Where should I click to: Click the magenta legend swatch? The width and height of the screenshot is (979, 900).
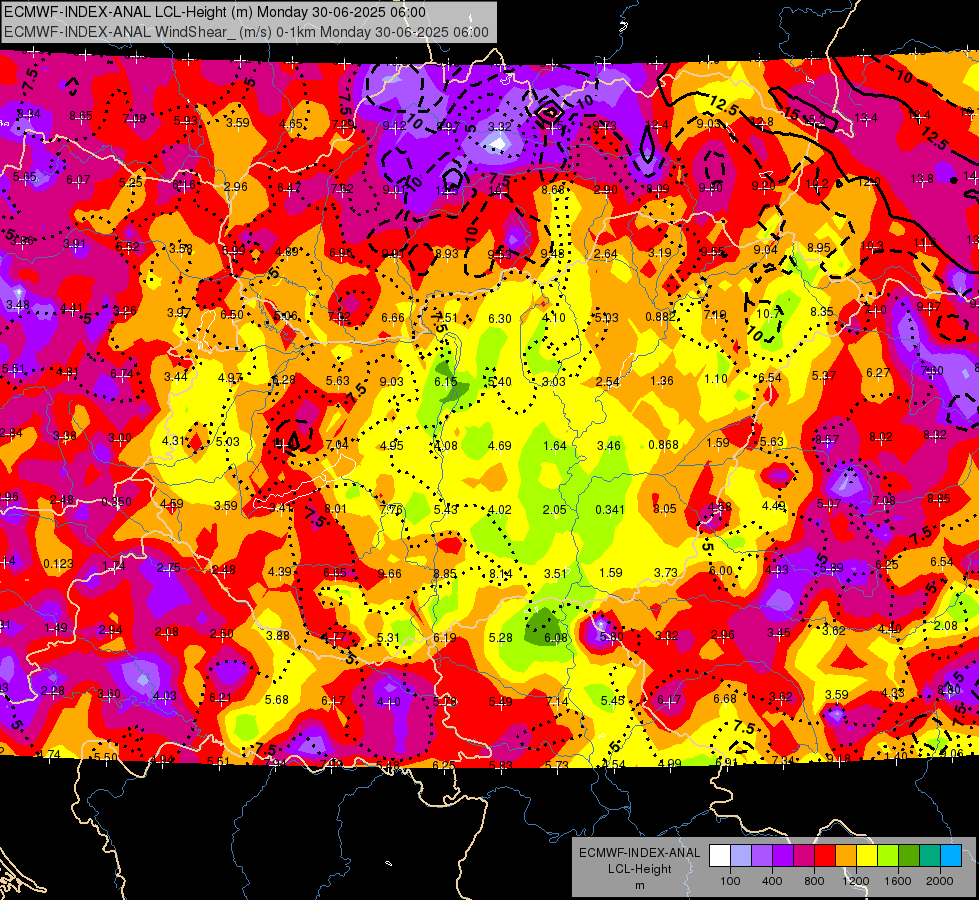(804, 856)
